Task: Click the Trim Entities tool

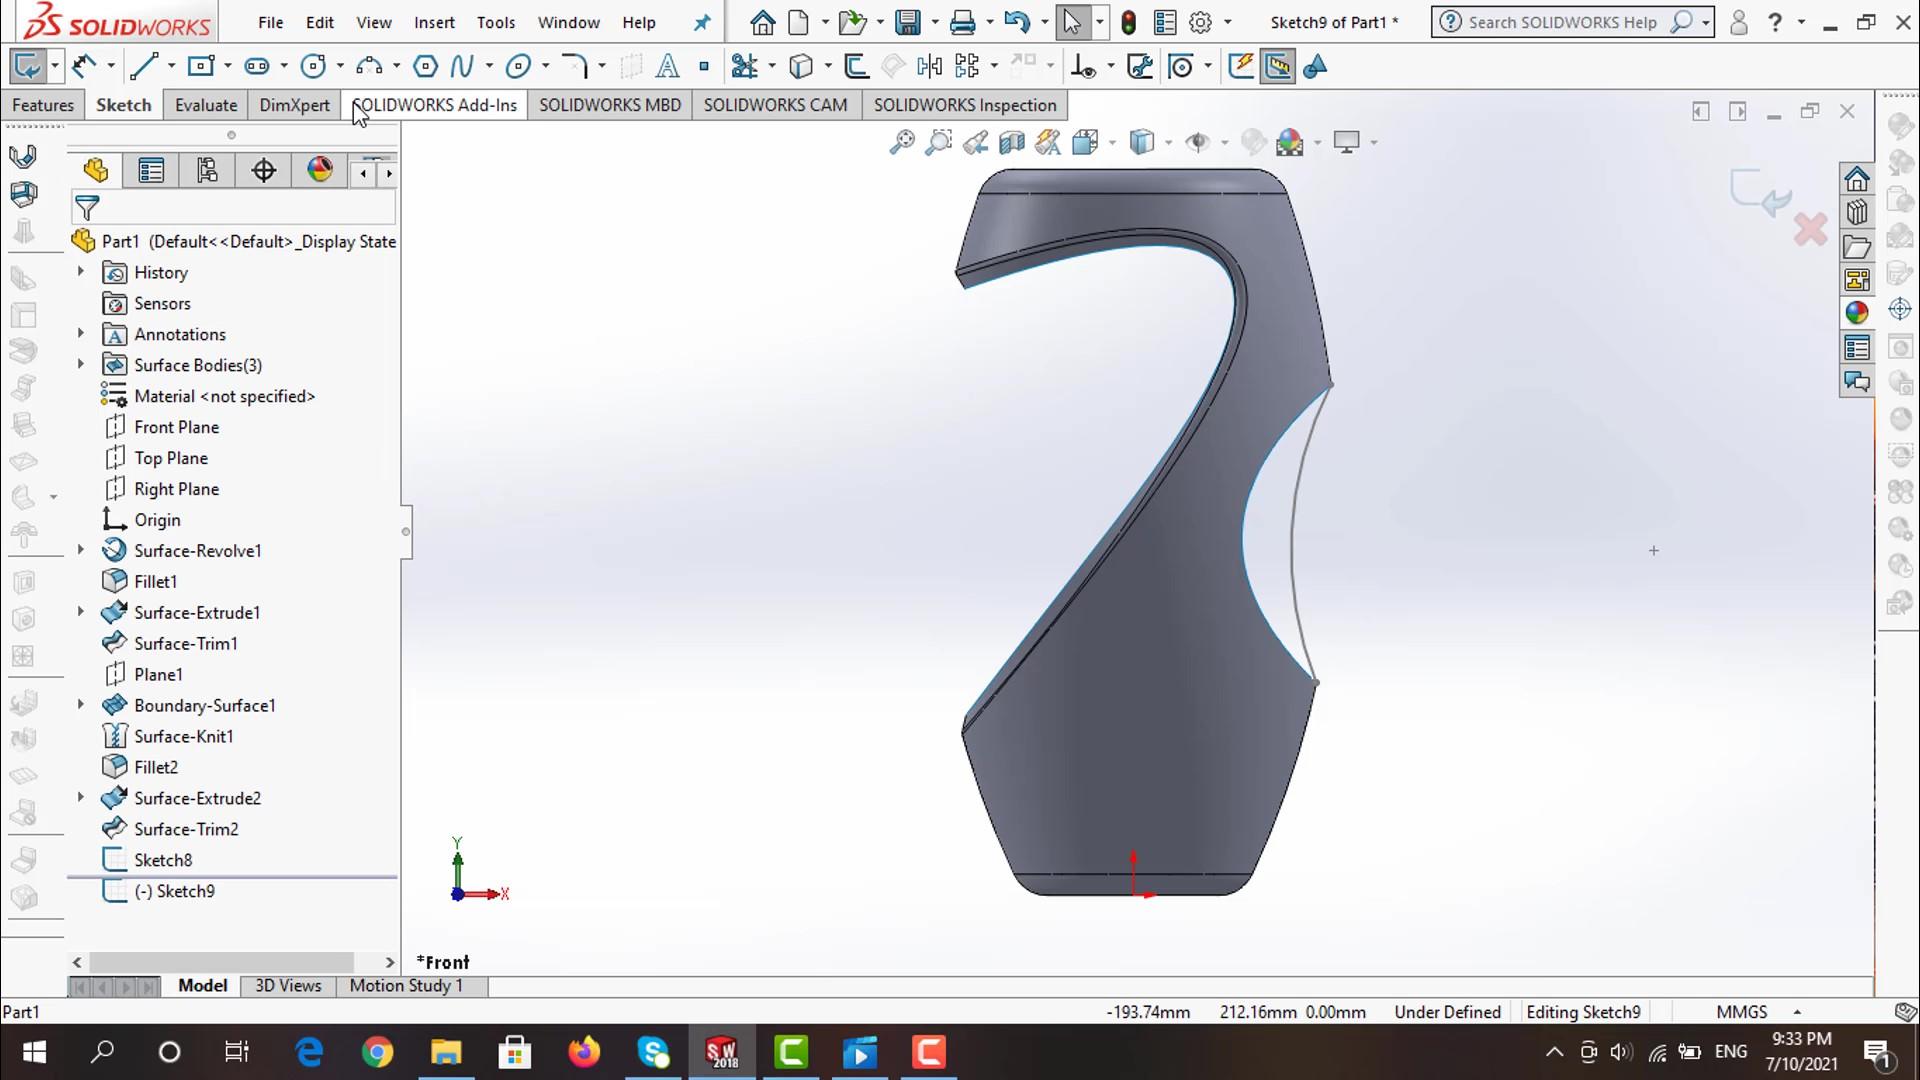Action: tap(744, 67)
